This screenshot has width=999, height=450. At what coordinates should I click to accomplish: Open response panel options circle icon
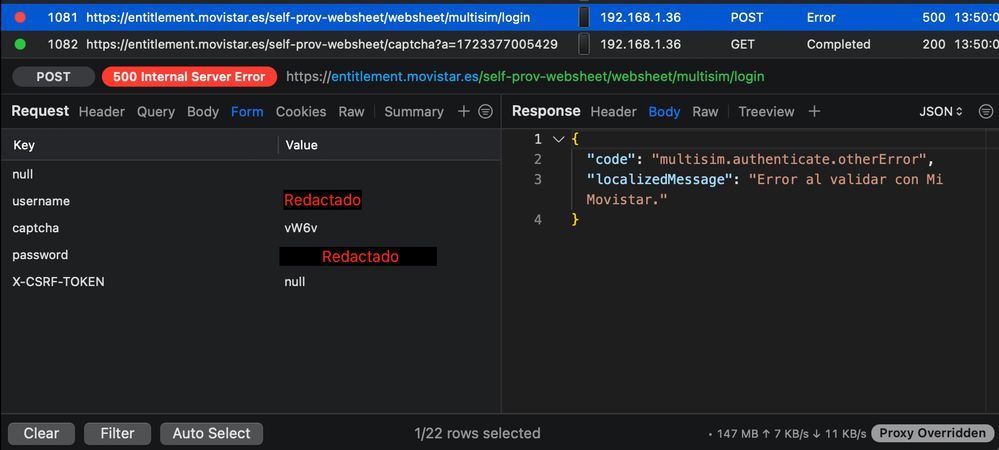click(986, 112)
